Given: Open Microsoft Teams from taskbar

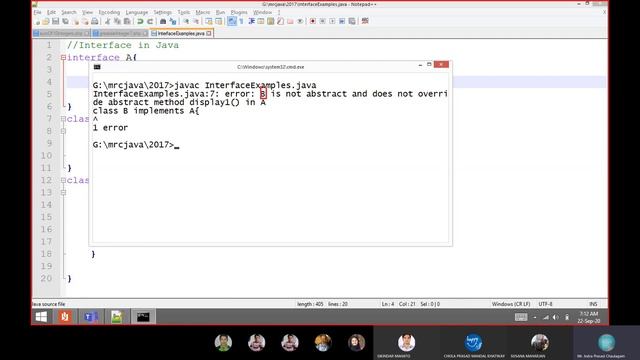Looking at the screenshot, I should click(x=91, y=317).
